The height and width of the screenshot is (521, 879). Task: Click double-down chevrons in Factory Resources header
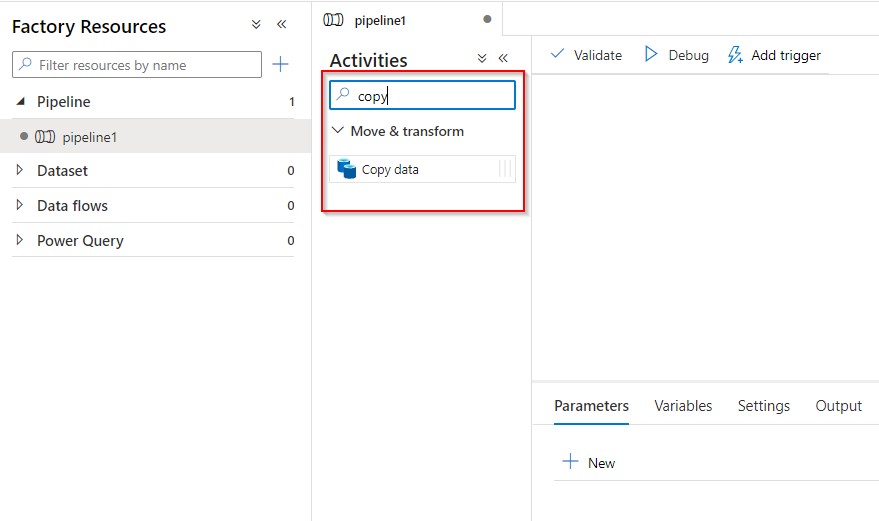256,24
